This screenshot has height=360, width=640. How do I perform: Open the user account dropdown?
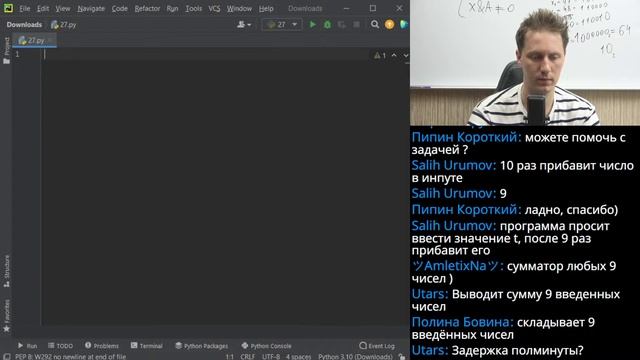244,24
